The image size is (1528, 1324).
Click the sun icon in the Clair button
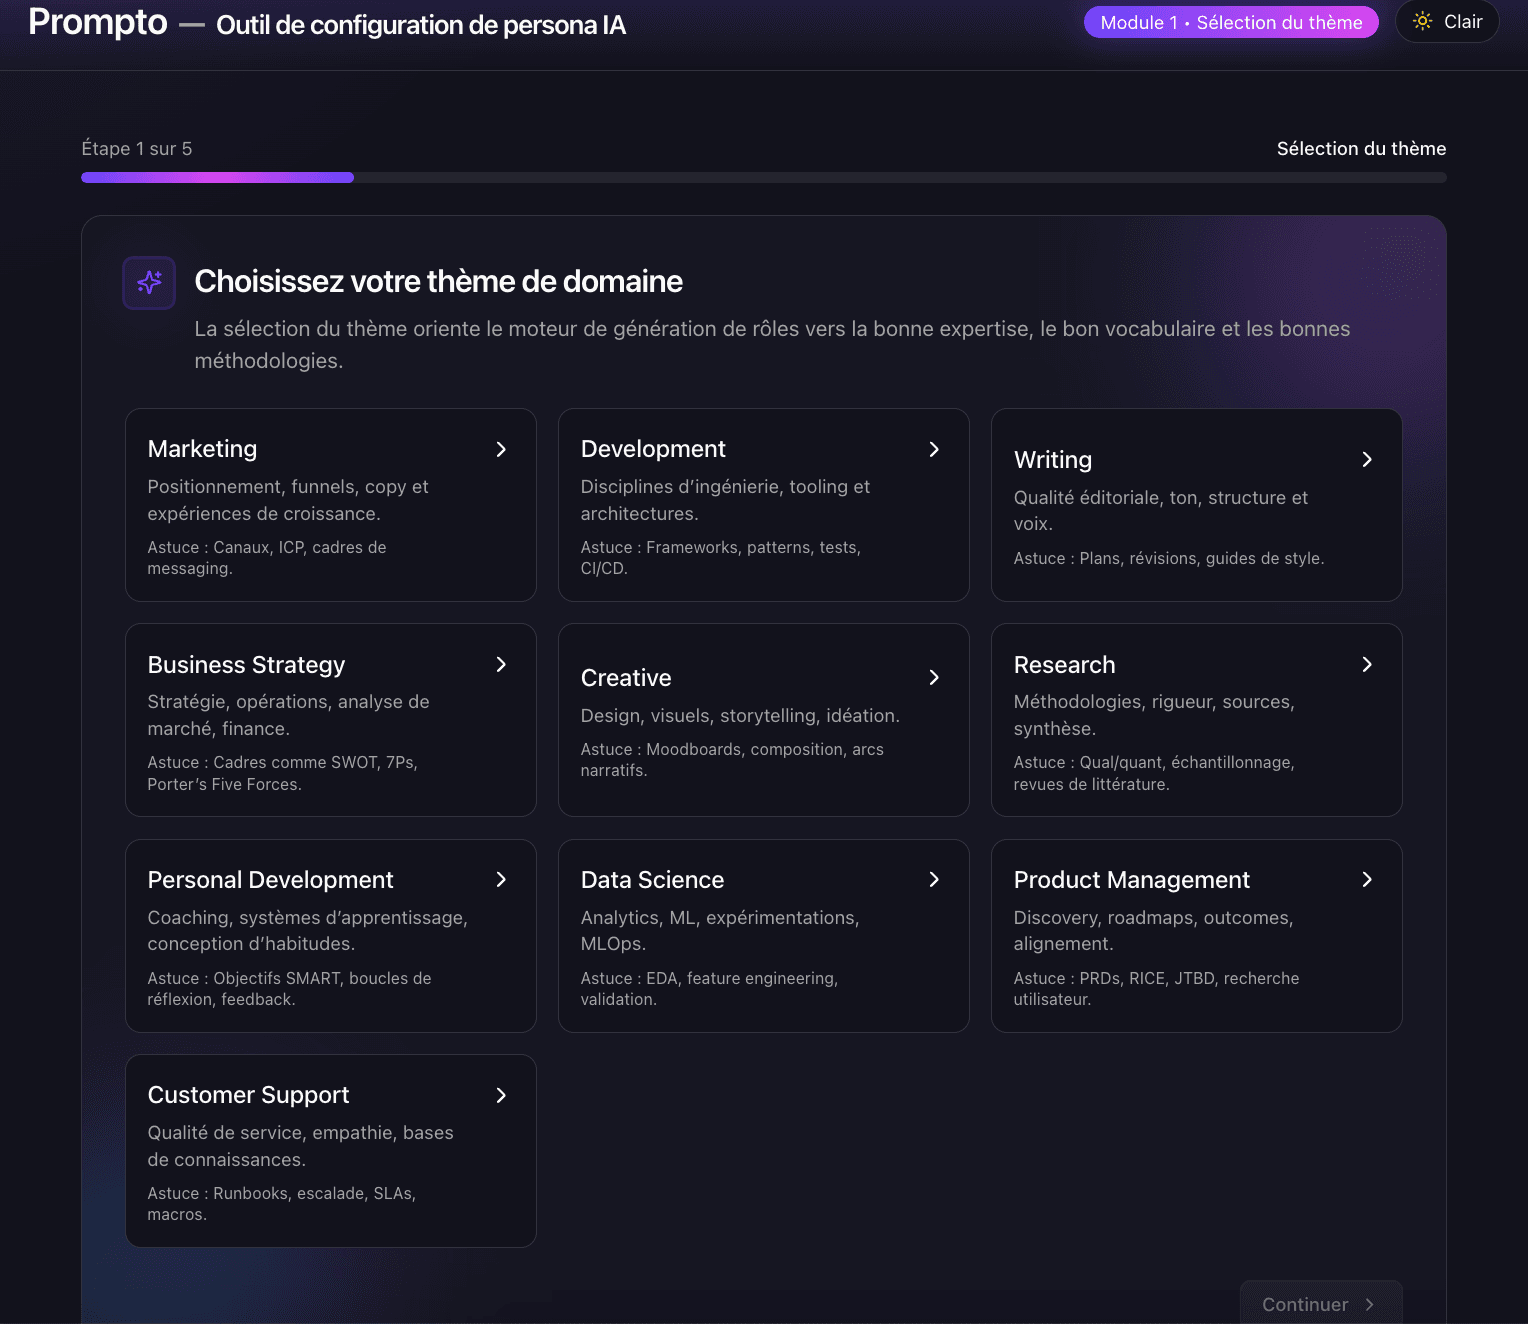point(1422,21)
